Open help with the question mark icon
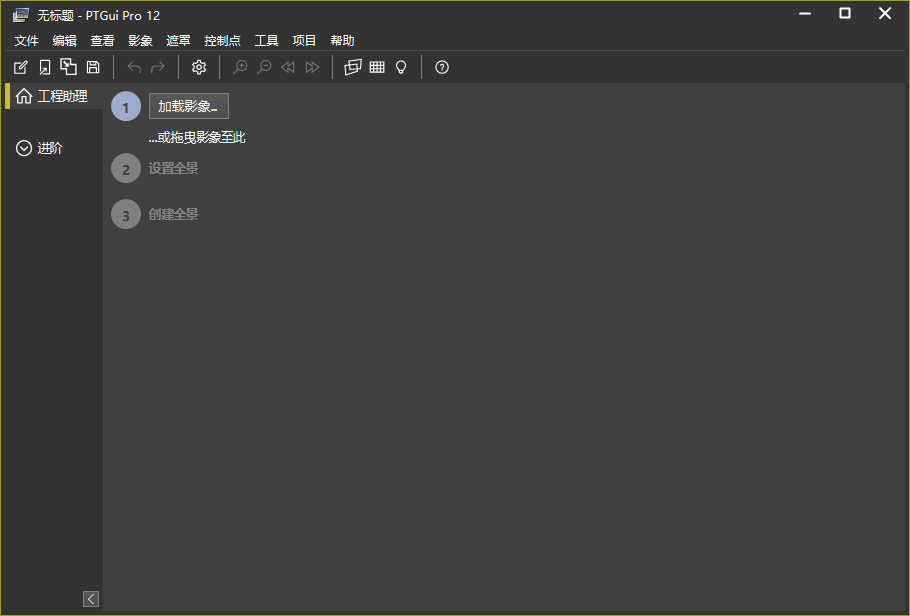This screenshot has height=616, width=910. click(441, 67)
